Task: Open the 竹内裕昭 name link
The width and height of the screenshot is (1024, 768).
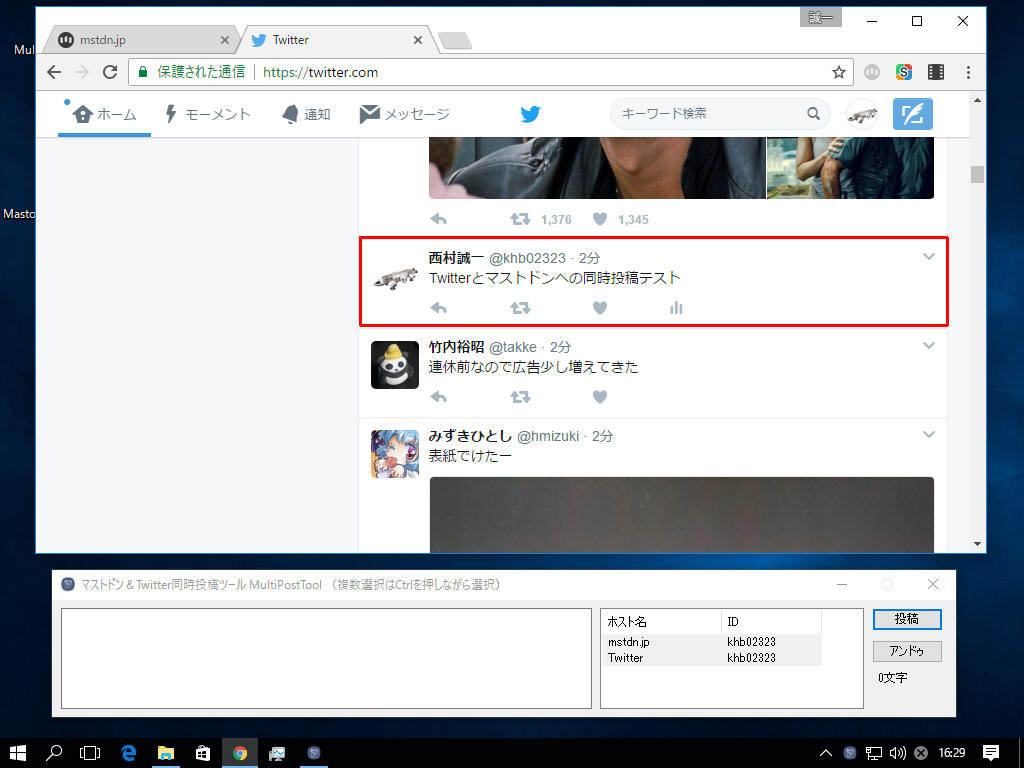Action: click(456, 347)
